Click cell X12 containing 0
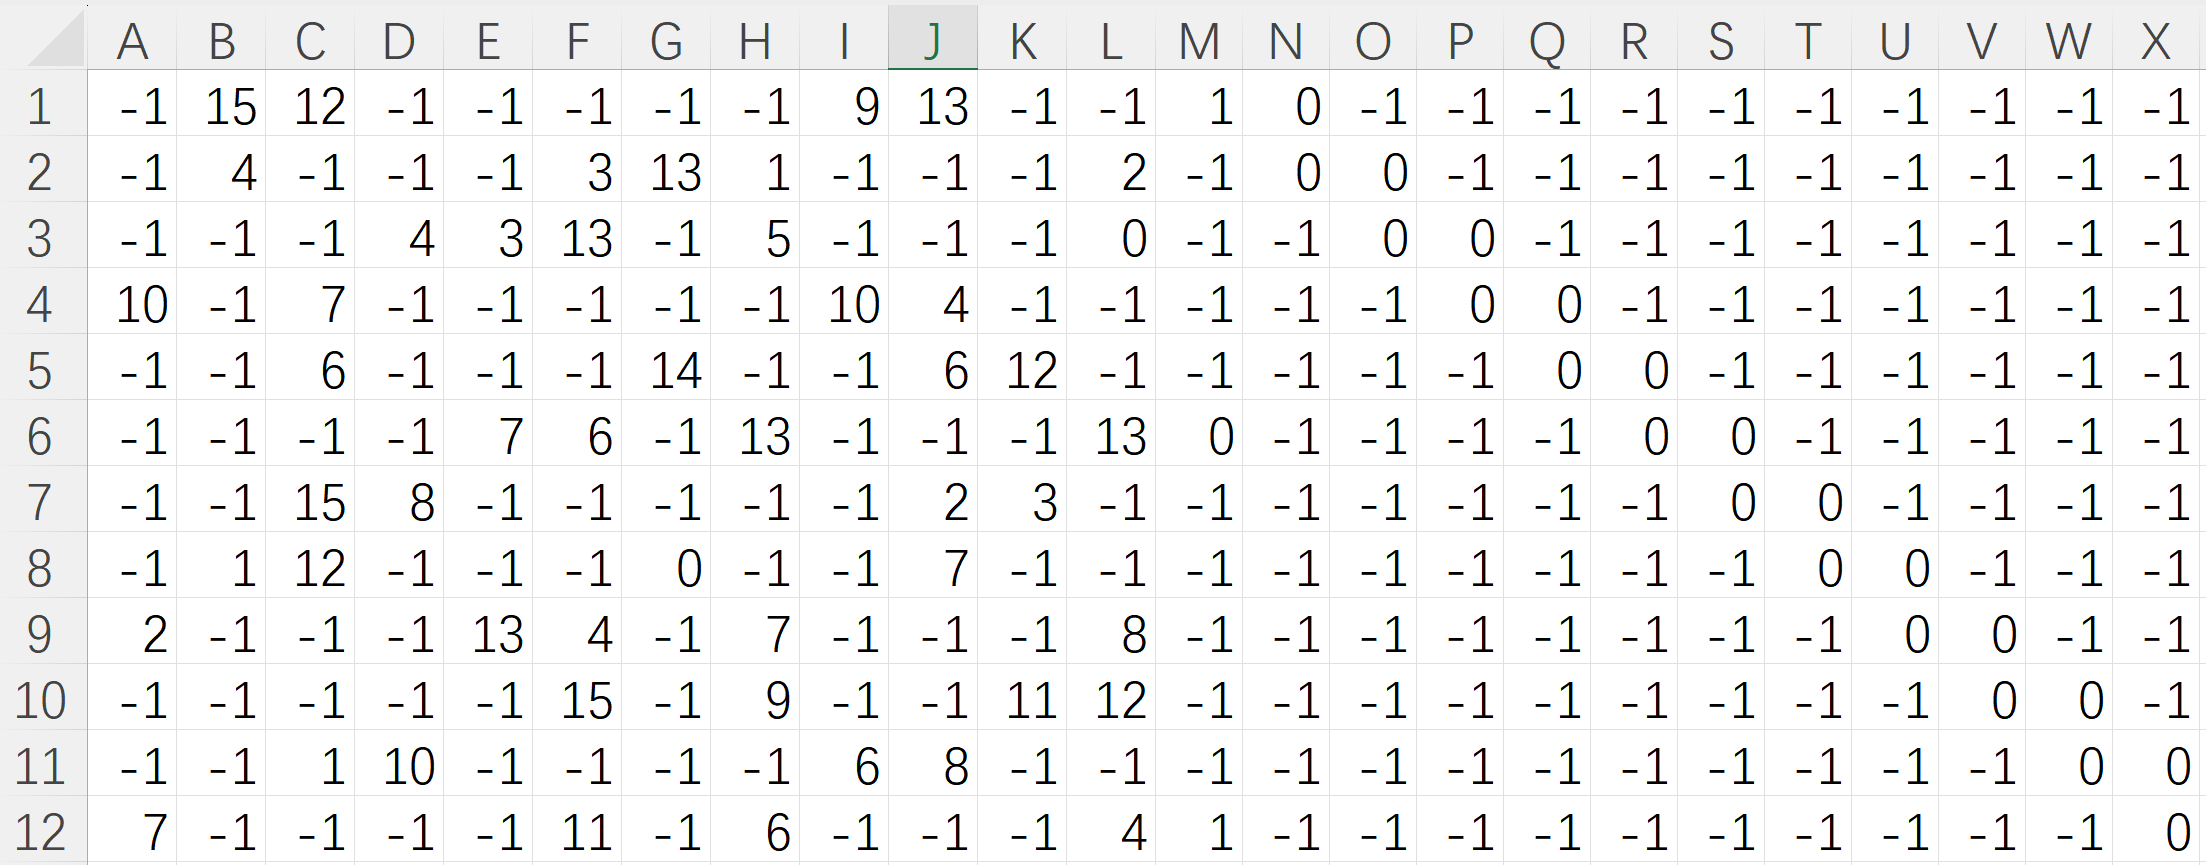This screenshot has width=2206, height=865. pyautogui.click(x=2156, y=832)
